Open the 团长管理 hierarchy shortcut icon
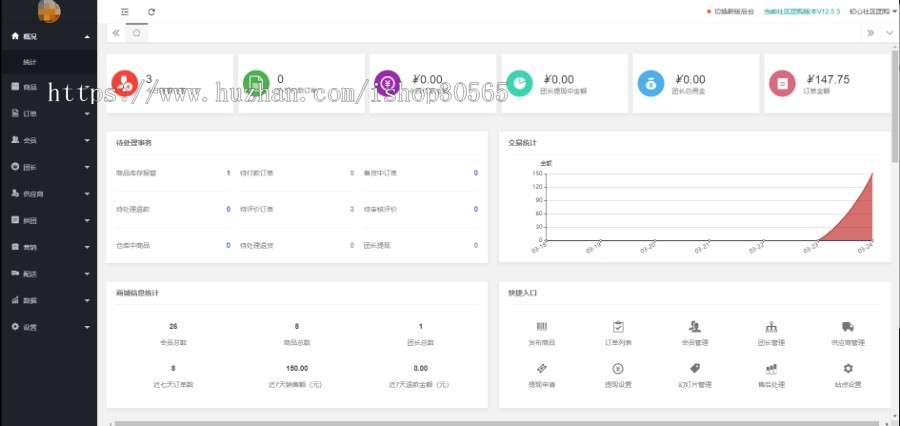 [771, 327]
